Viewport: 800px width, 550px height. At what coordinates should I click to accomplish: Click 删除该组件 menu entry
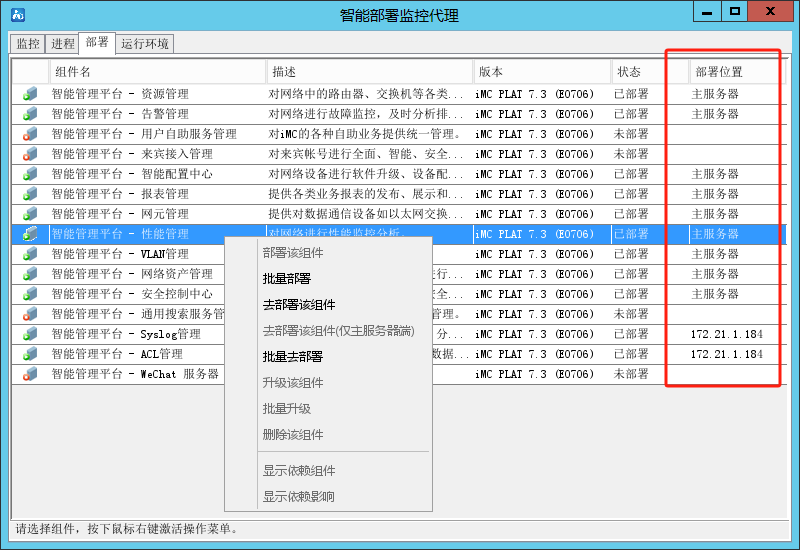point(293,435)
